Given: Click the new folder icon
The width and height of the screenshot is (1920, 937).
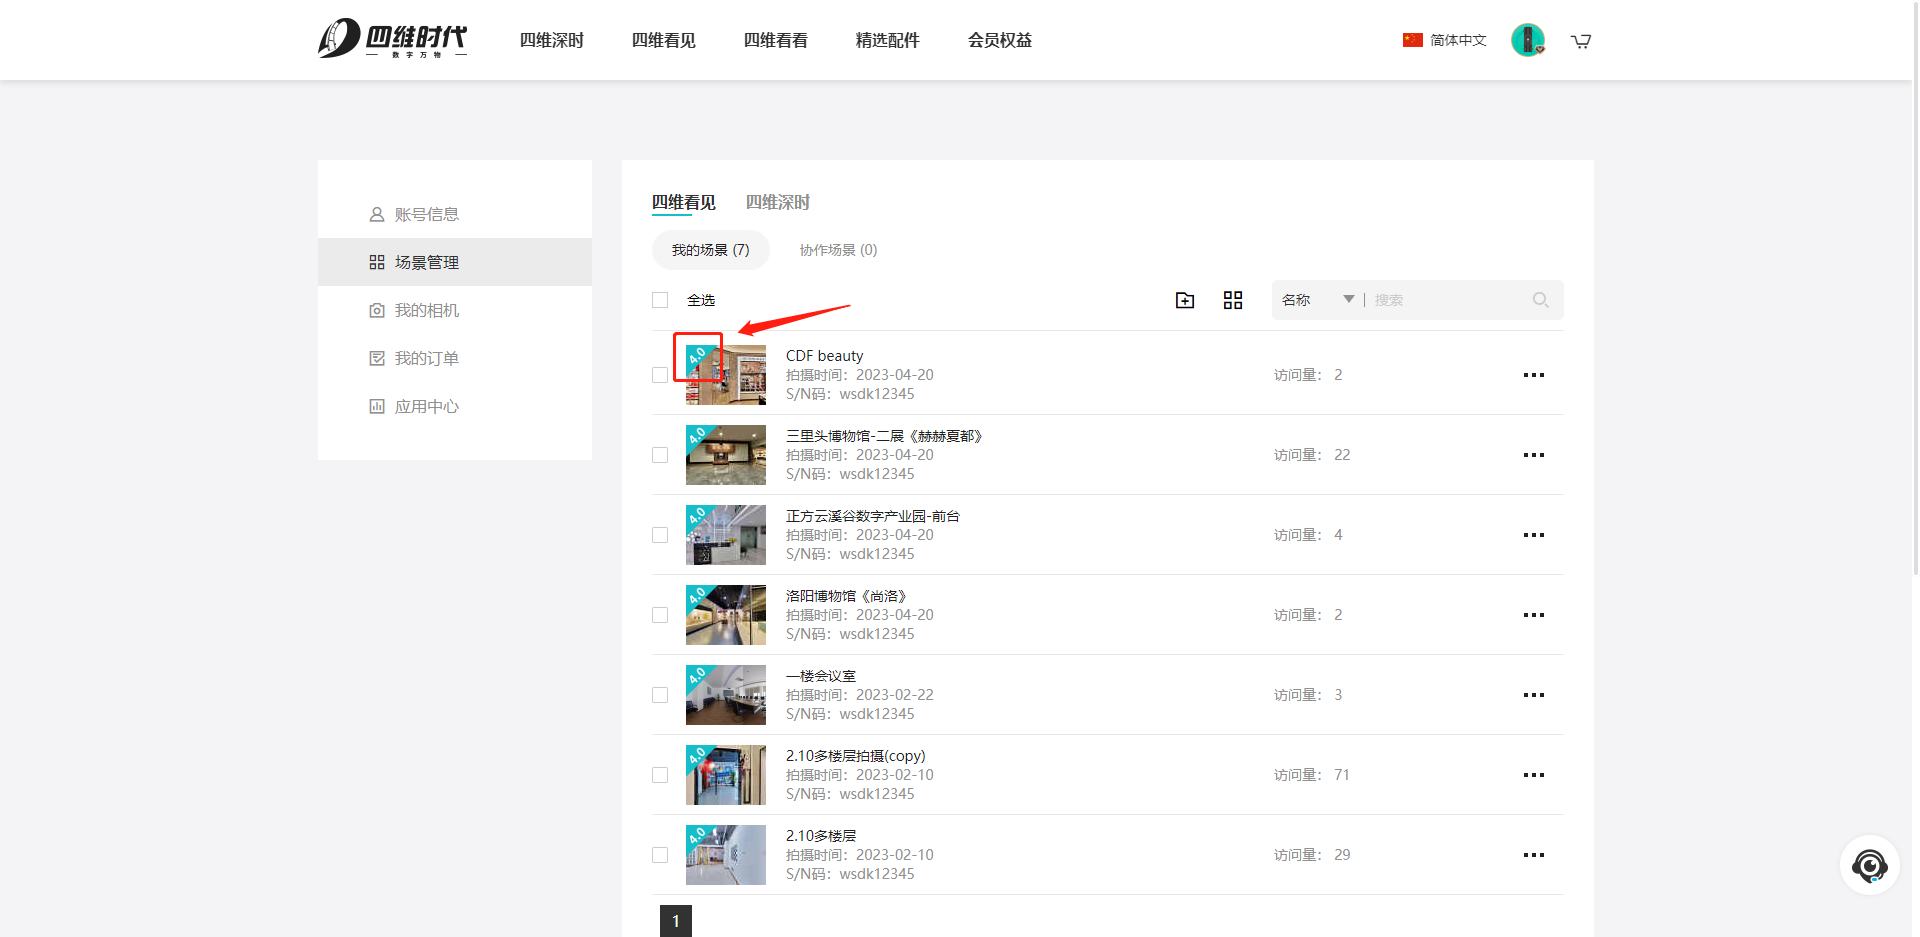Looking at the screenshot, I should [1185, 300].
